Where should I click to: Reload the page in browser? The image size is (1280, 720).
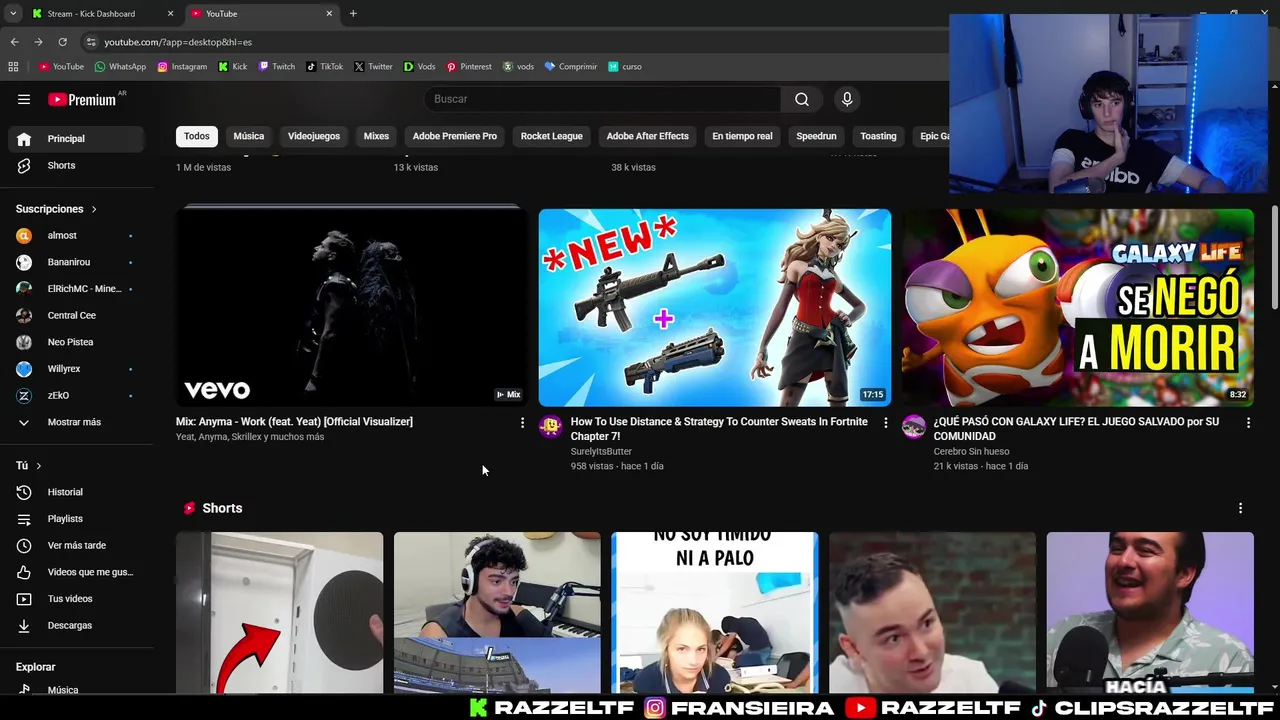click(62, 42)
